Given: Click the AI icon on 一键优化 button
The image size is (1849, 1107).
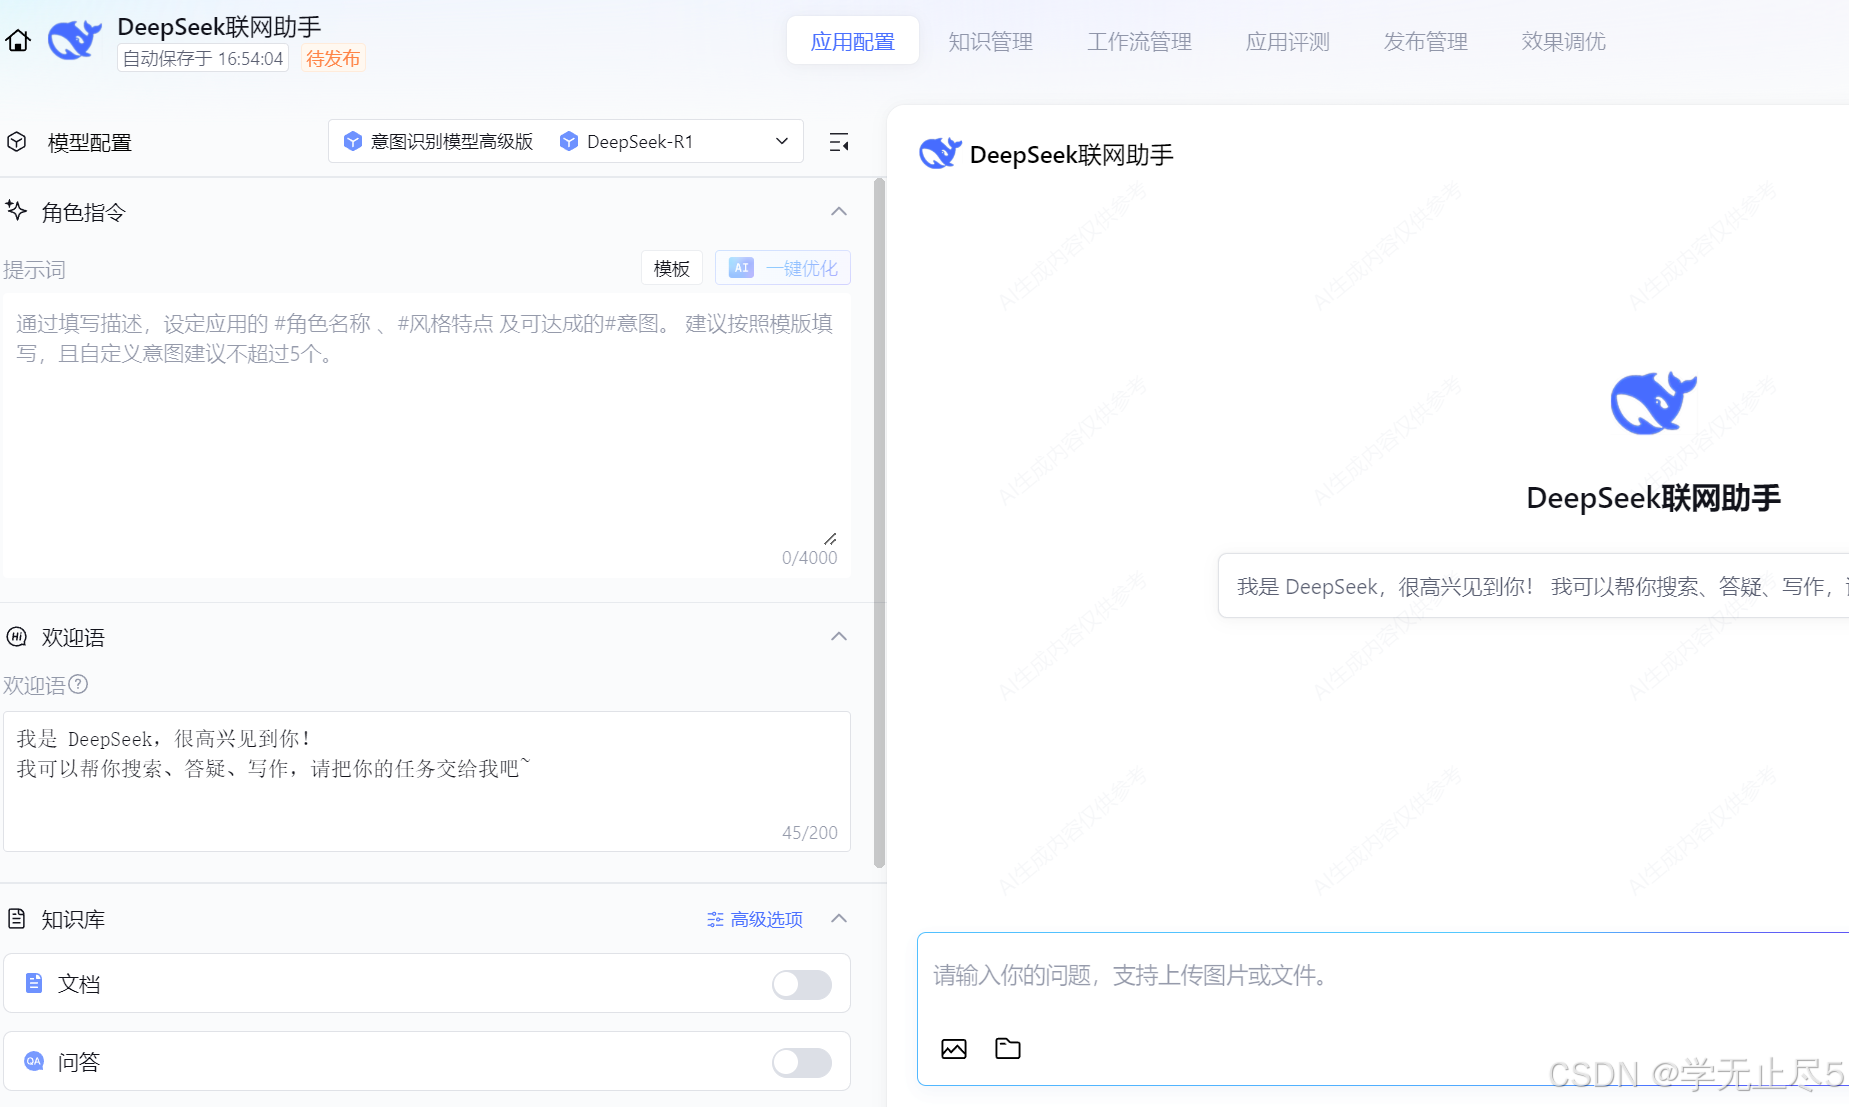Looking at the screenshot, I should (x=741, y=268).
